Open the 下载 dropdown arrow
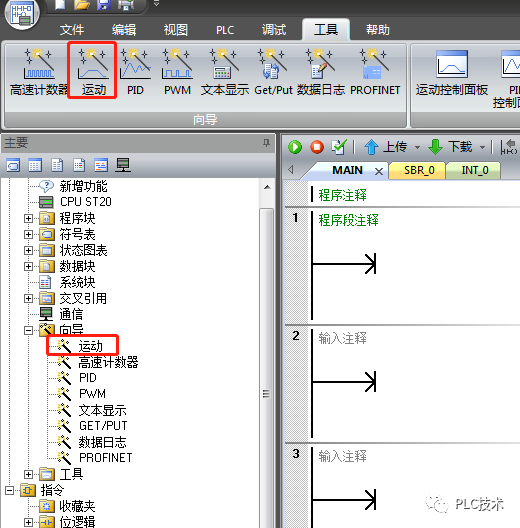The height and width of the screenshot is (528, 520). [482, 147]
